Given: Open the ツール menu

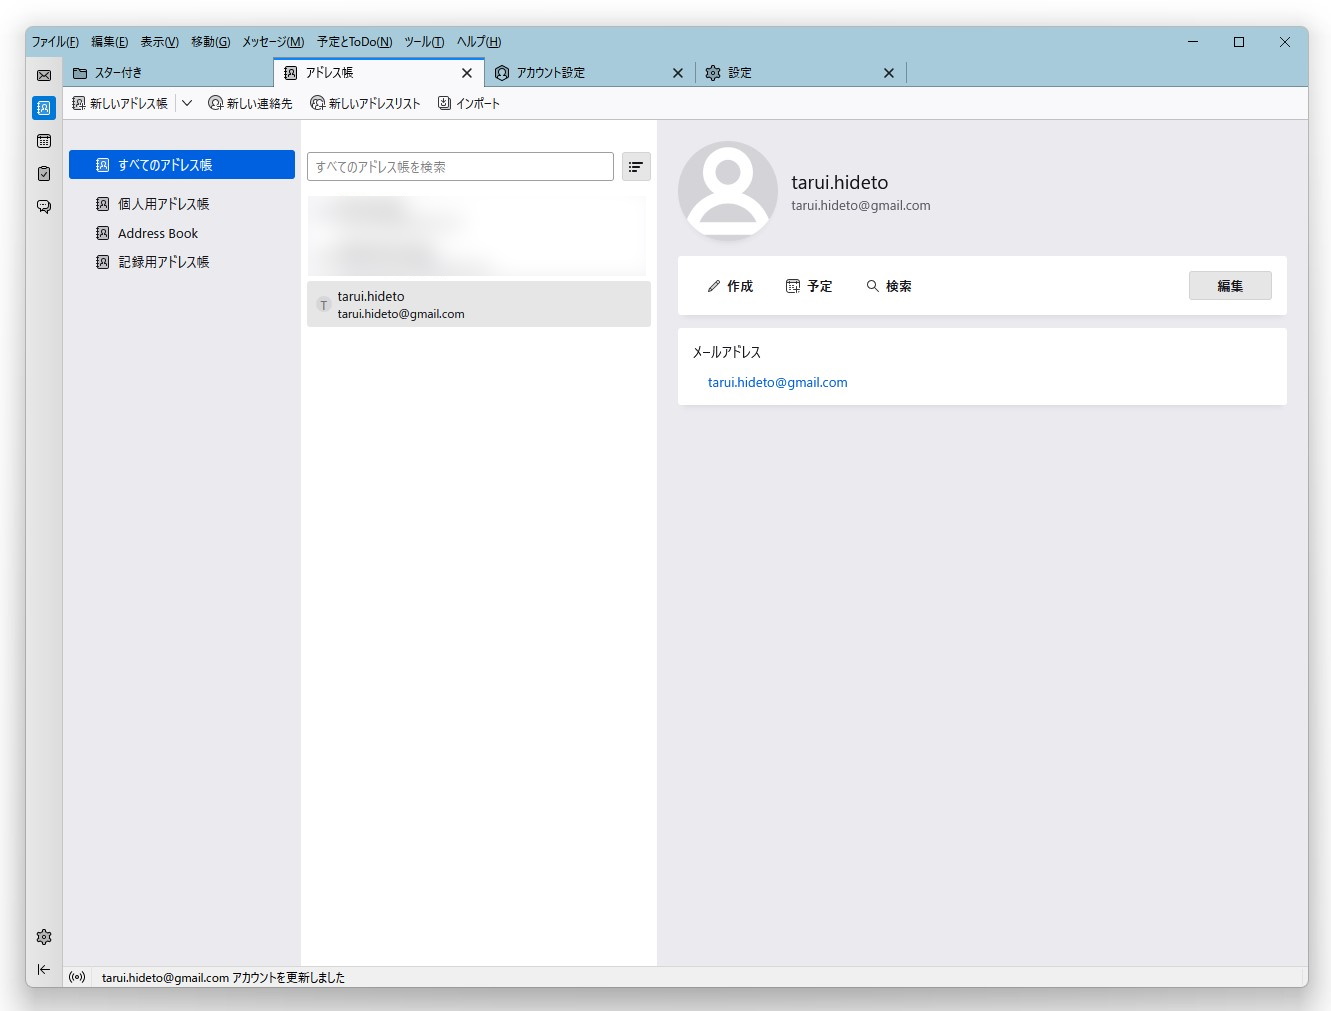Looking at the screenshot, I should (424, 42).
